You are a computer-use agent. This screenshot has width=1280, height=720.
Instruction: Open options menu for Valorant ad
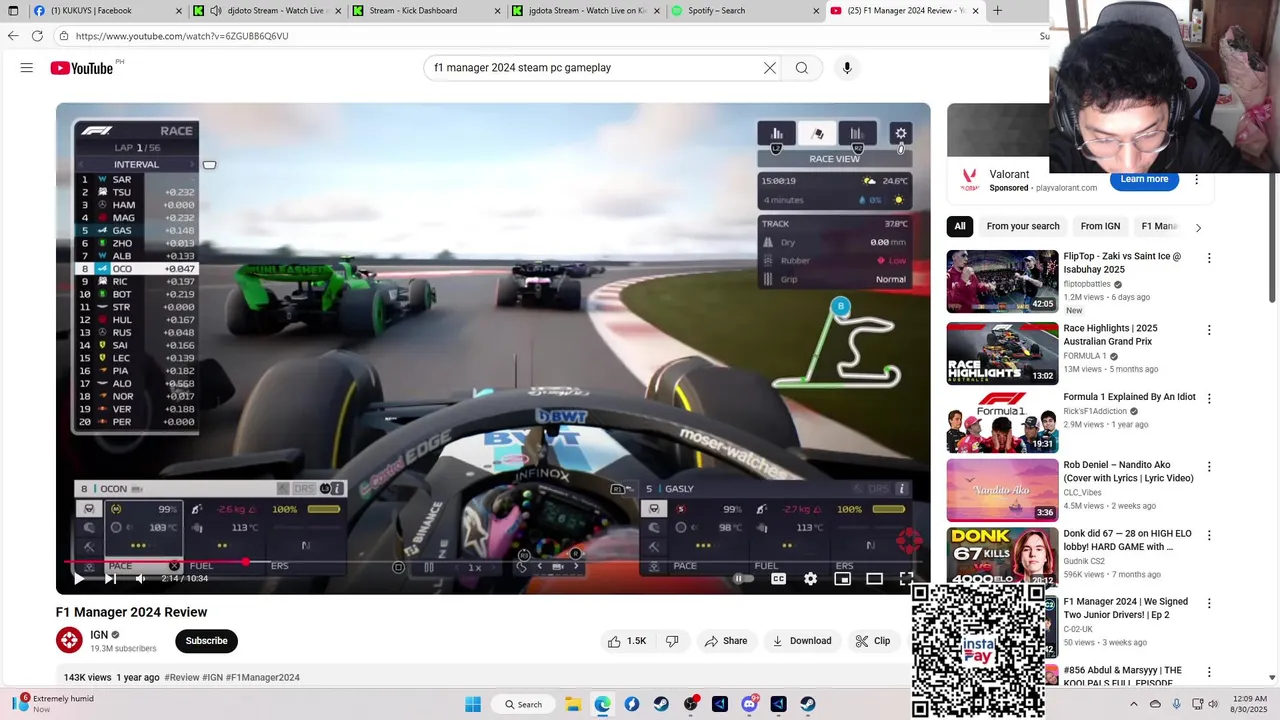click(1197, 180)
